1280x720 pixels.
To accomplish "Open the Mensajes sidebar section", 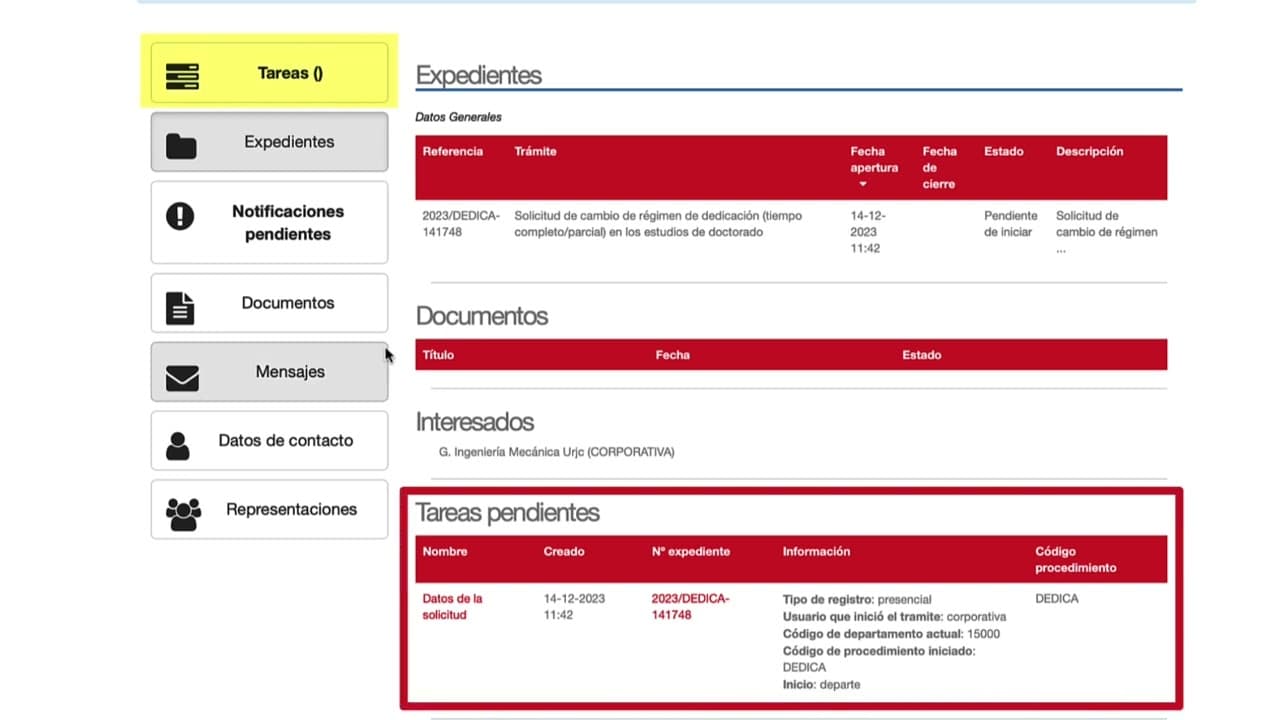I will (269, 372).
